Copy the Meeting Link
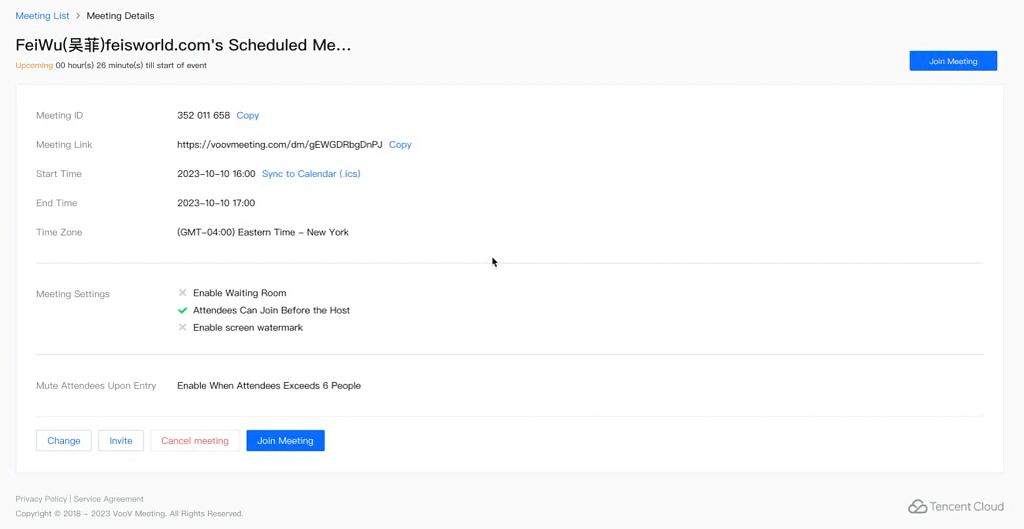This screenshot has height=529, width=1024. tap(400, 145)
